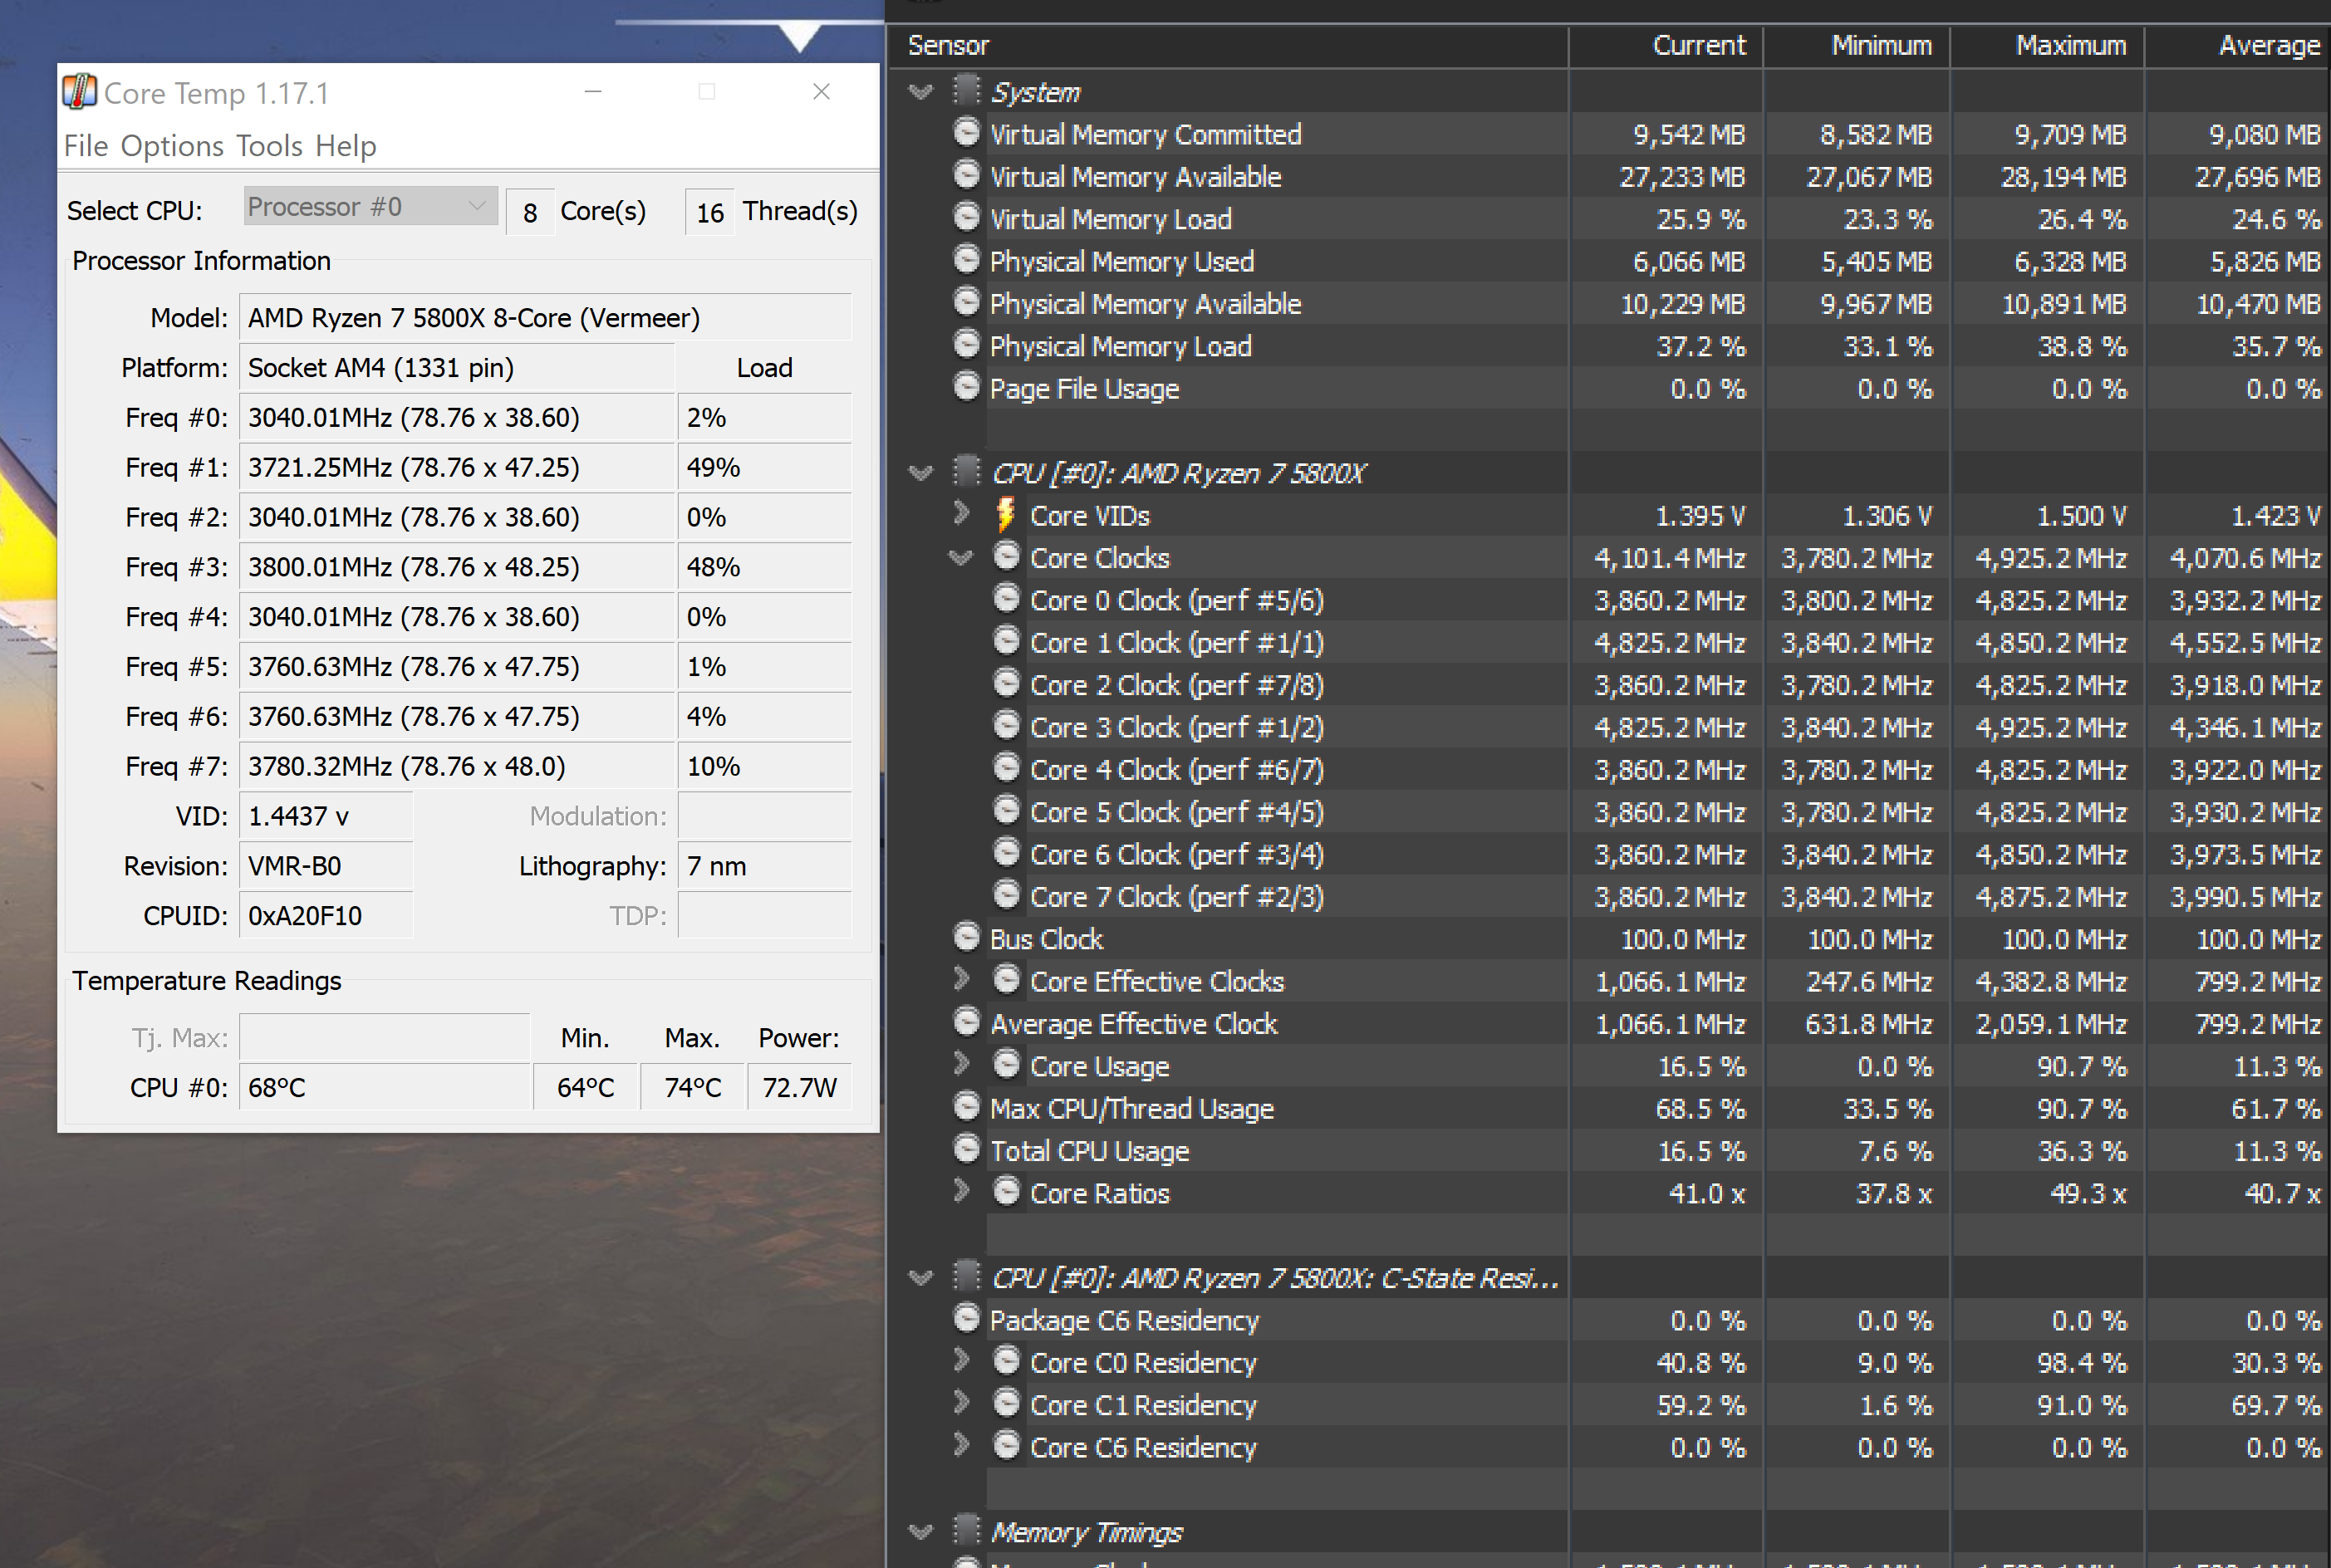The width and height of the screenshot is (2331, 1568).
Task: Click the CPUID value 0xA20F10
Action: coord(326,916)
